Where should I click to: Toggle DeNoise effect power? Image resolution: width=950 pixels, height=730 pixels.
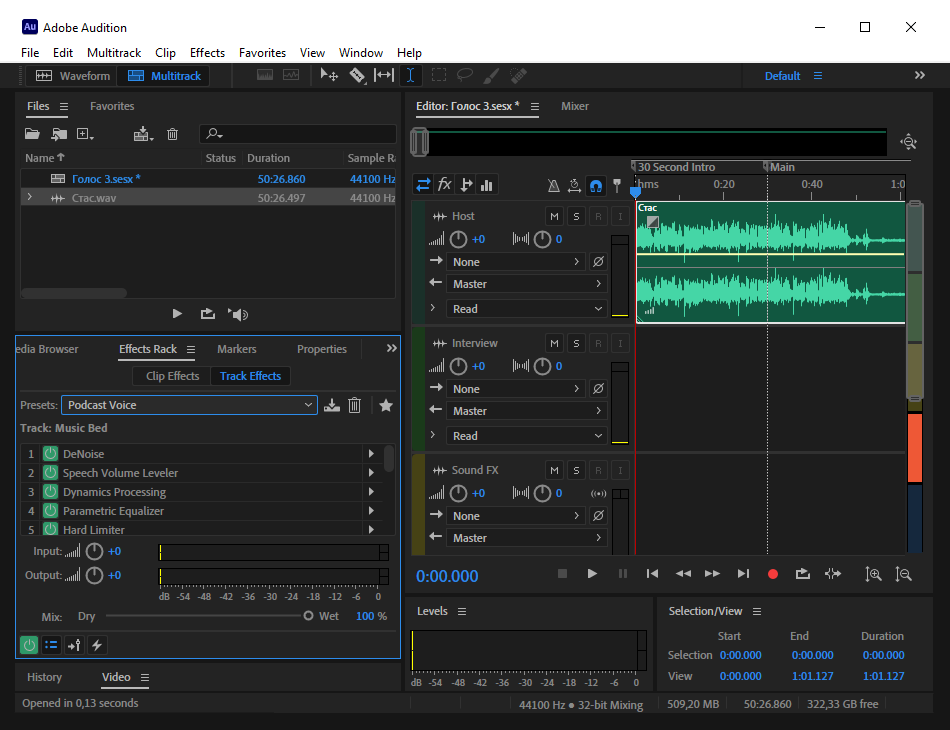click(50, 453)
